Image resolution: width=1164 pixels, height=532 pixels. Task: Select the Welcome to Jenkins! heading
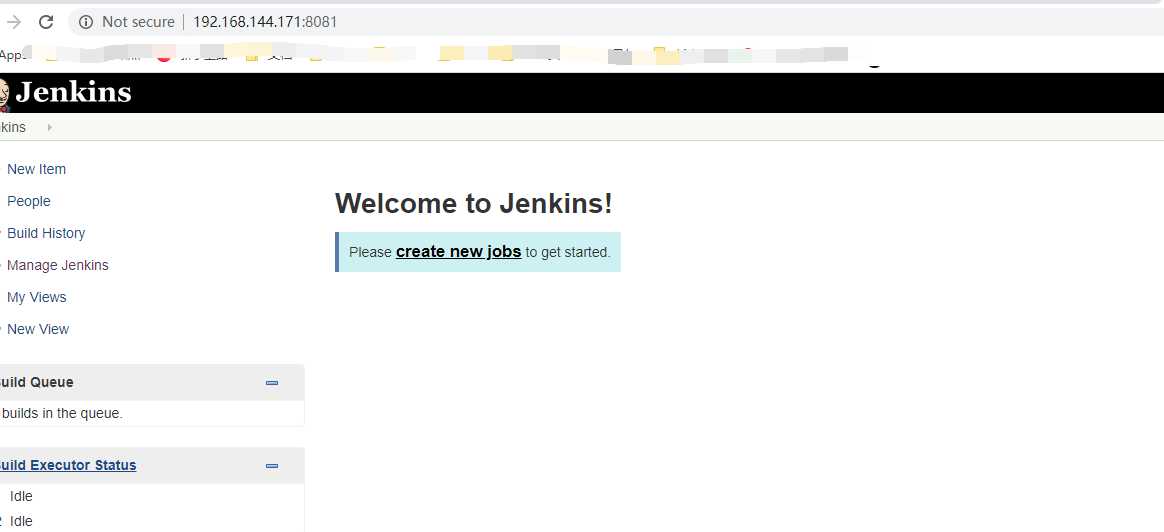point(474,203)
